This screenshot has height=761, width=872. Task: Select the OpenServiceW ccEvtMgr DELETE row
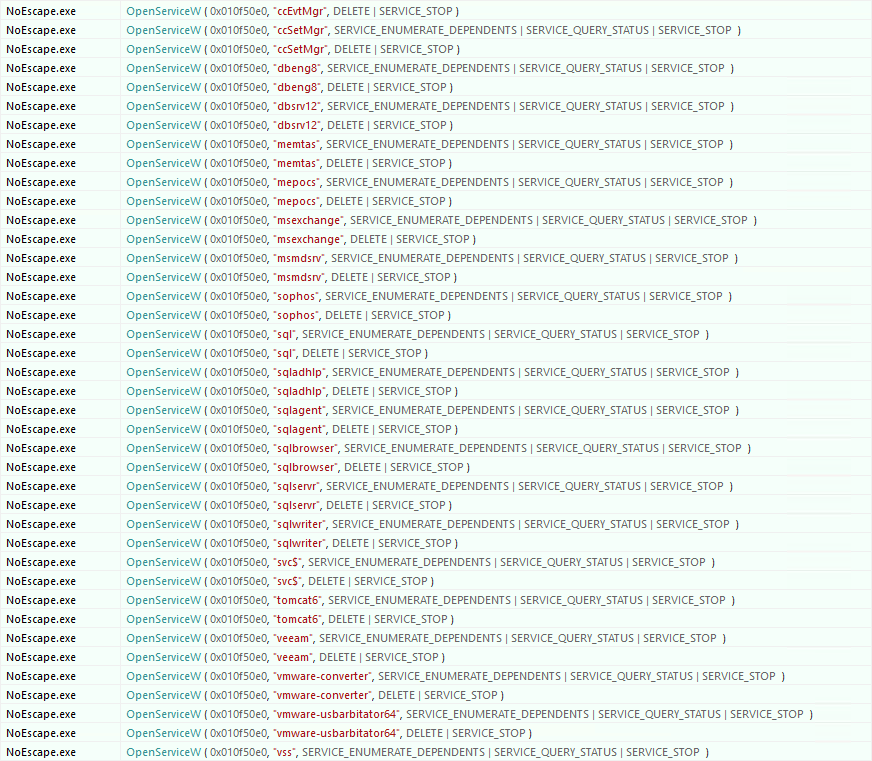click(x=436, y=11)
